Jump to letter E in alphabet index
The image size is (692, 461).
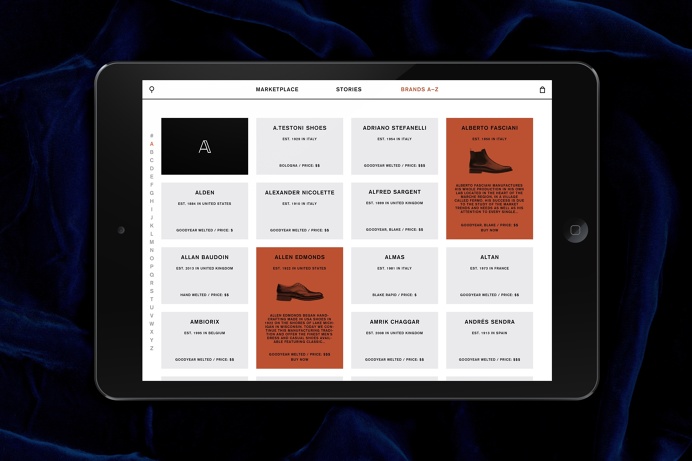[151, 176]
